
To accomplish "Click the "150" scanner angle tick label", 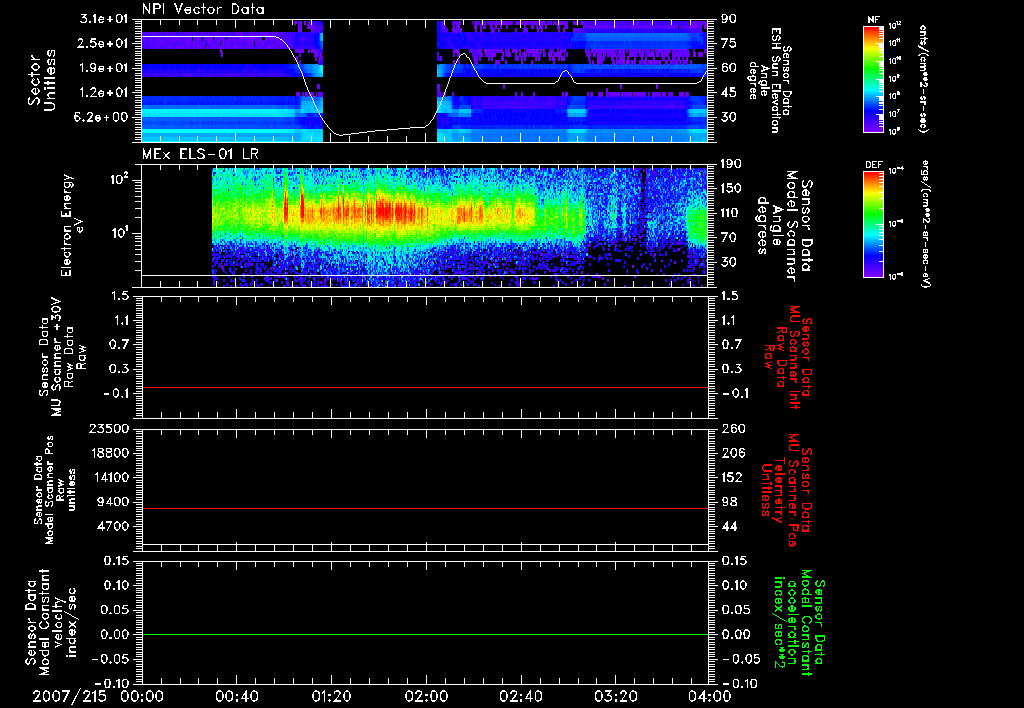I will tap(731, 188).
